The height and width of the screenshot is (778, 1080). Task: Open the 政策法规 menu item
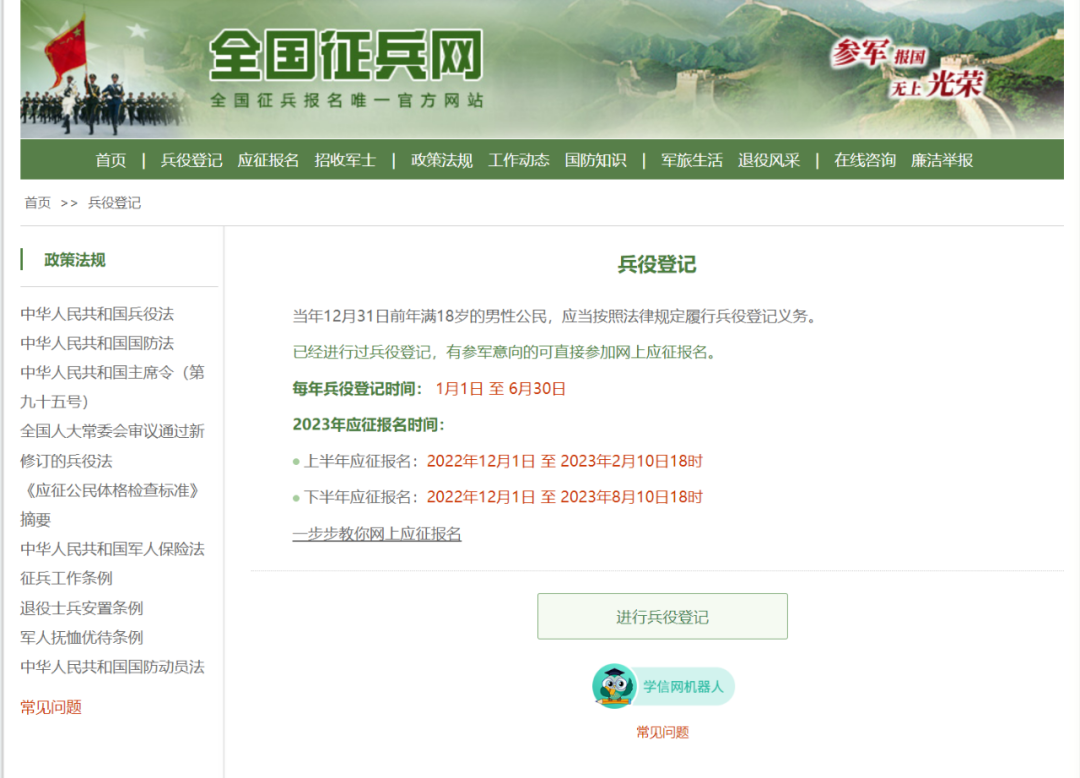442,160
